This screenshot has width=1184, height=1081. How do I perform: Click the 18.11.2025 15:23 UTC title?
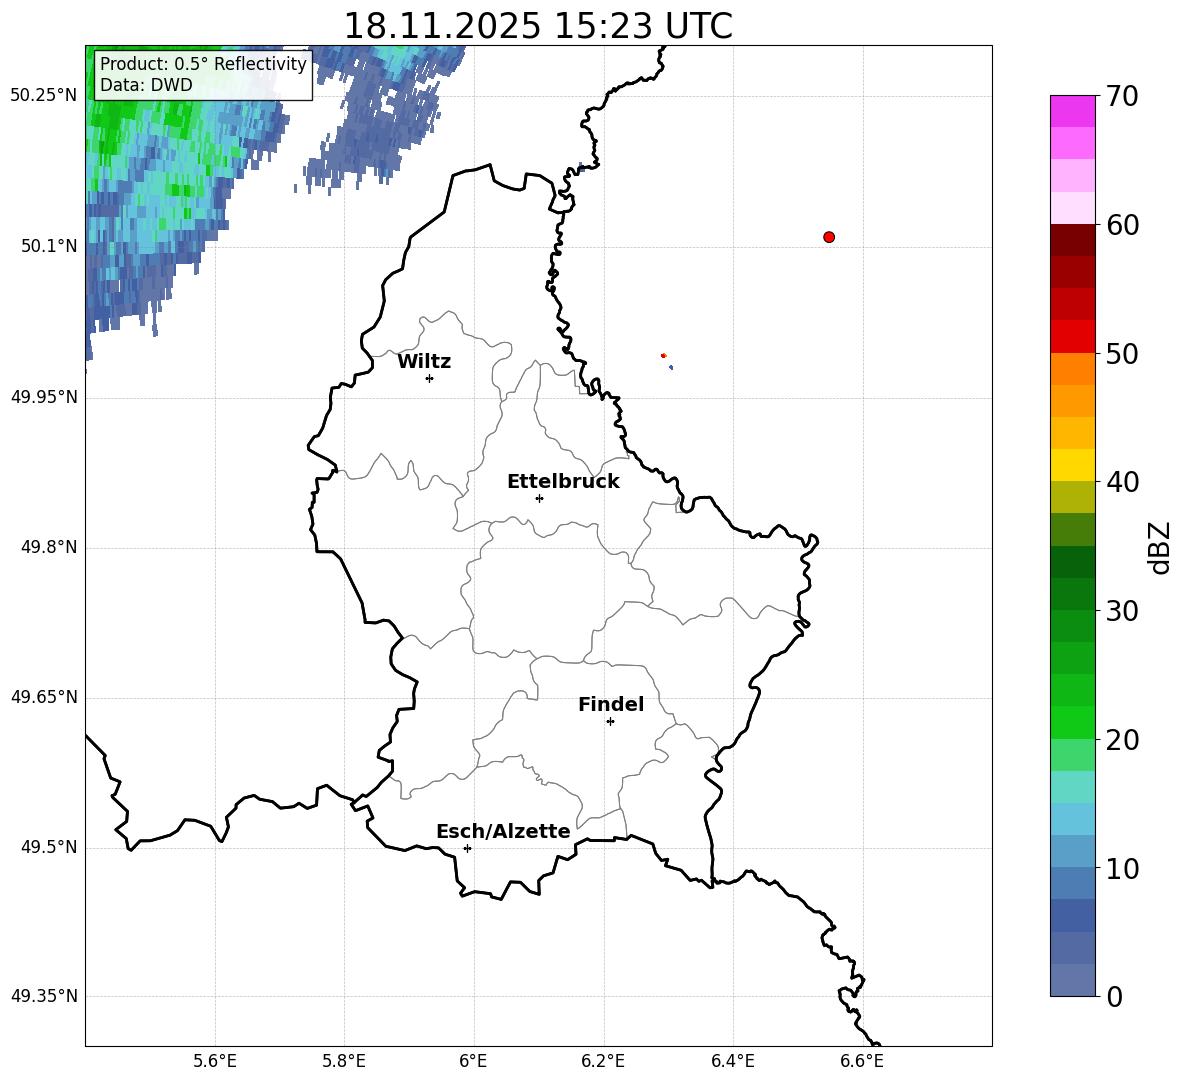(x=538, y=26)
